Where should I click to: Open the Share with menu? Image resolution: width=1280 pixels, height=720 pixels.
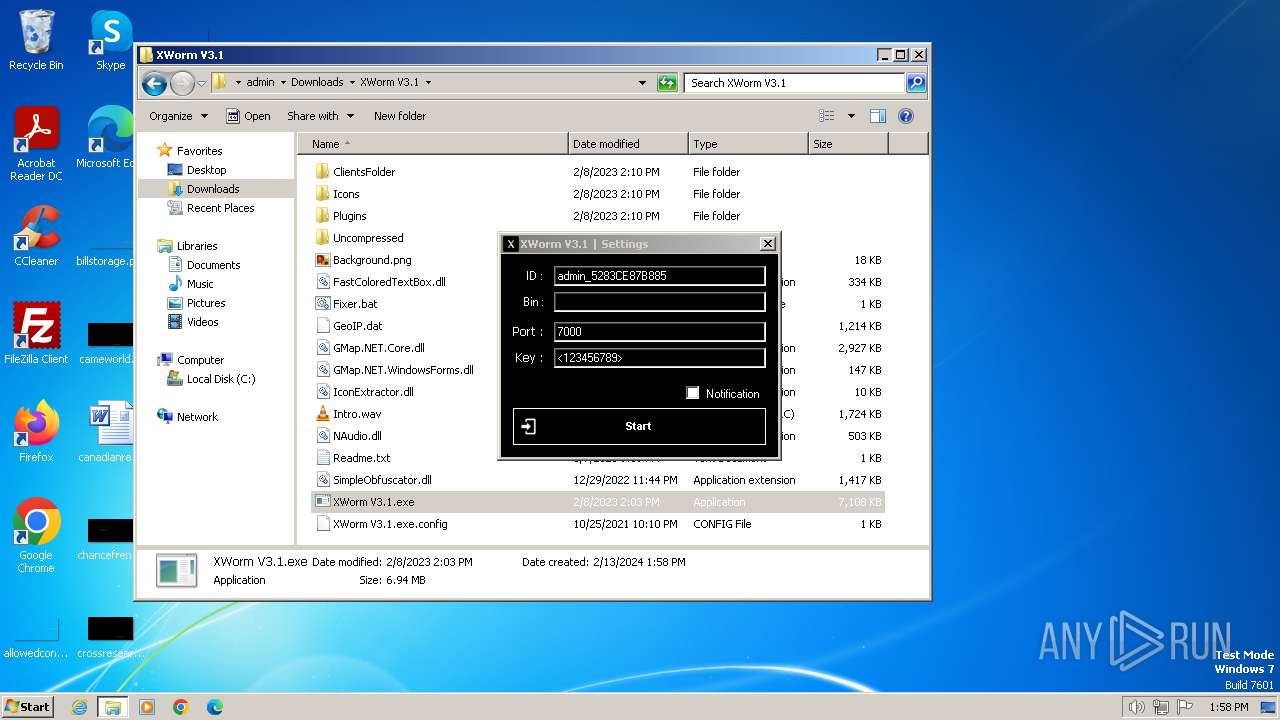point(319,116)
